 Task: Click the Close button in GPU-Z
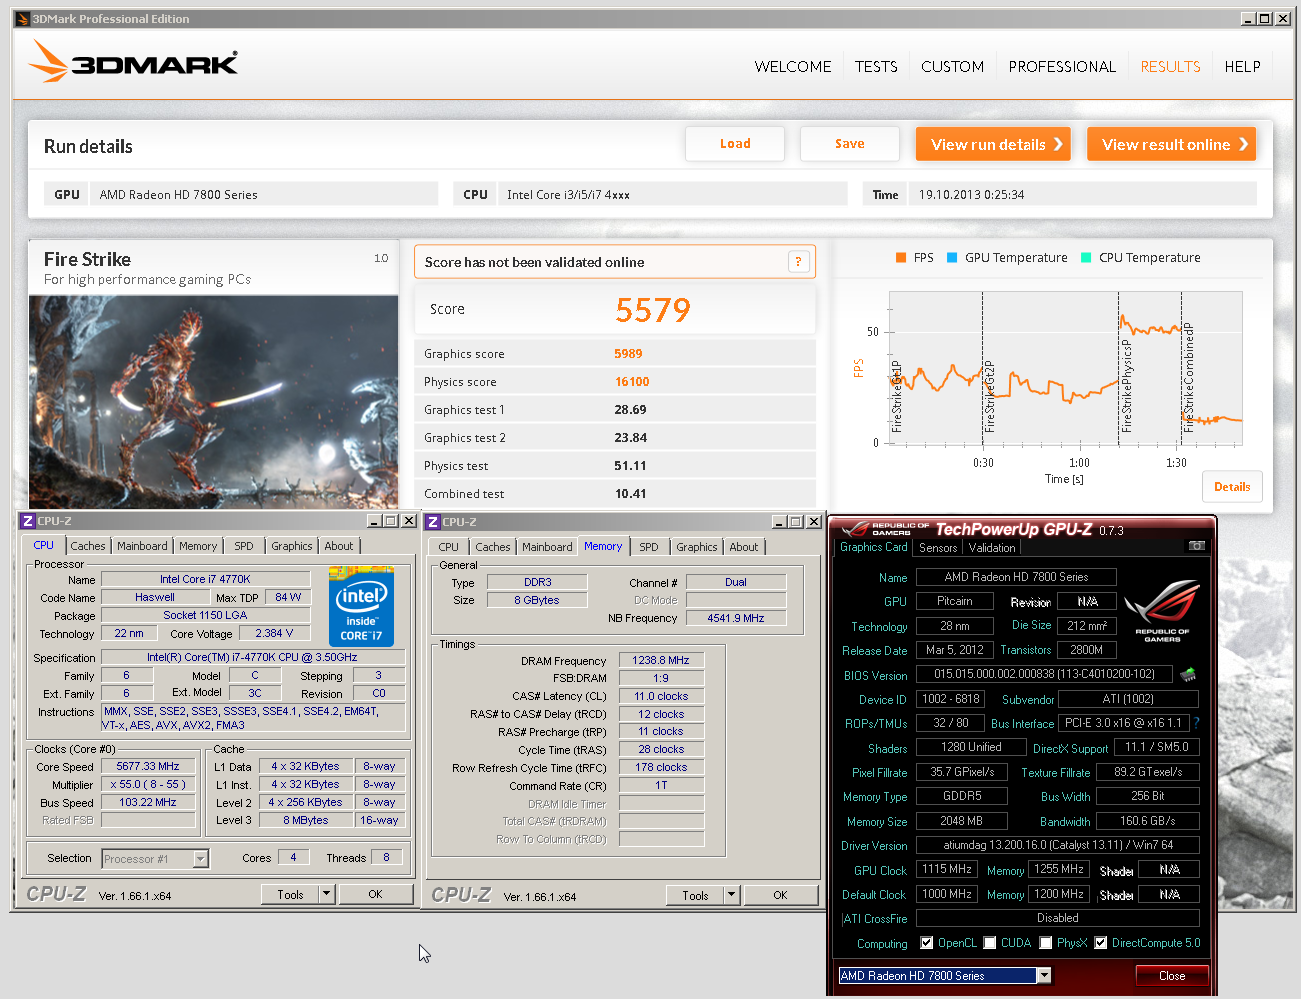(x=1172, y=976)
